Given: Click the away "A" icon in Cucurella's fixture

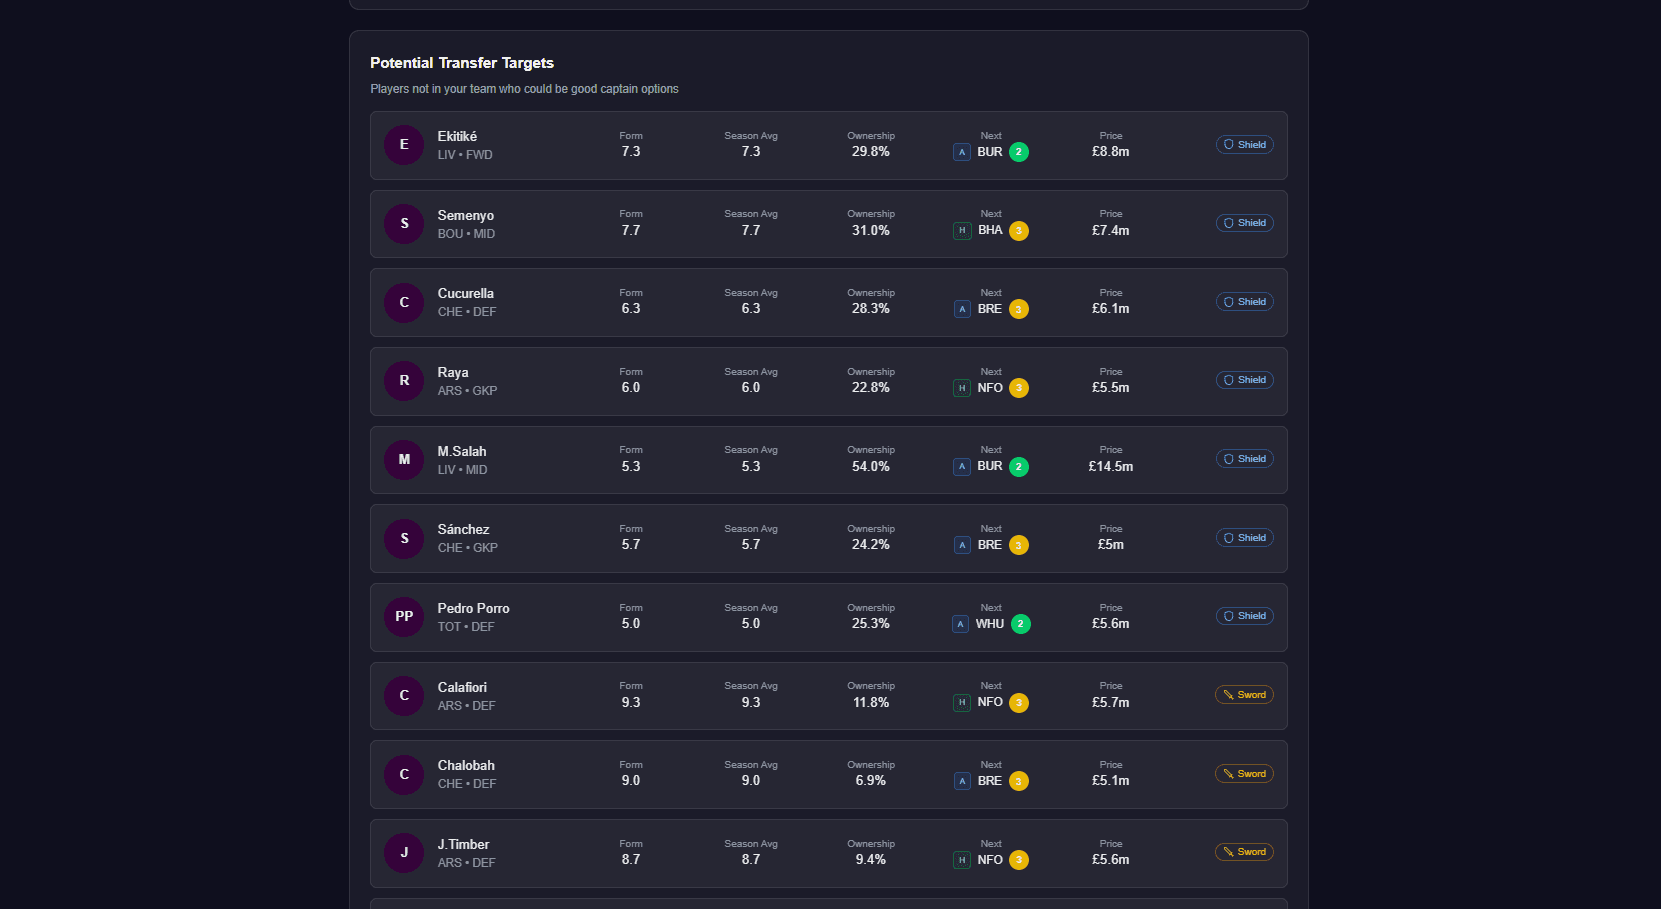Looking at the screenshot, I should 962,309.
